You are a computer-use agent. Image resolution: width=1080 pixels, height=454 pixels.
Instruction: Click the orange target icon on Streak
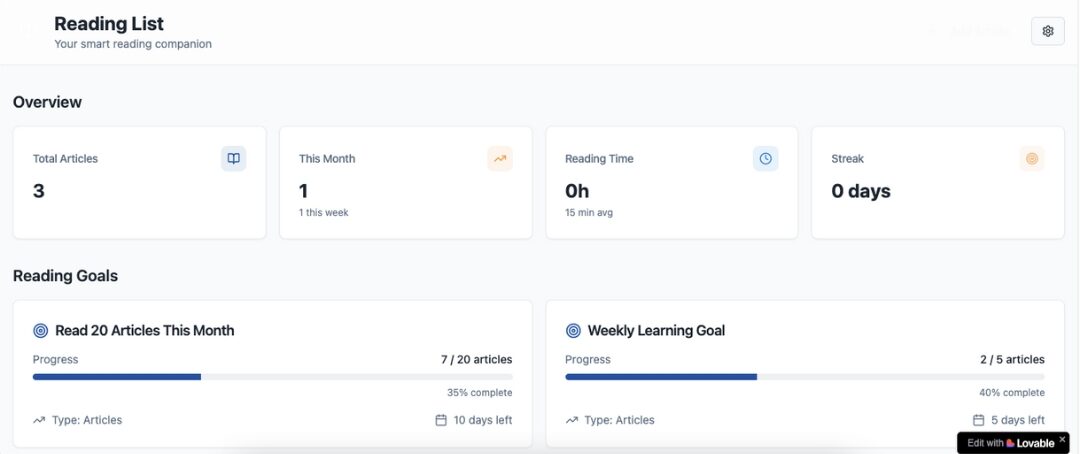[x=1032, y=158]
